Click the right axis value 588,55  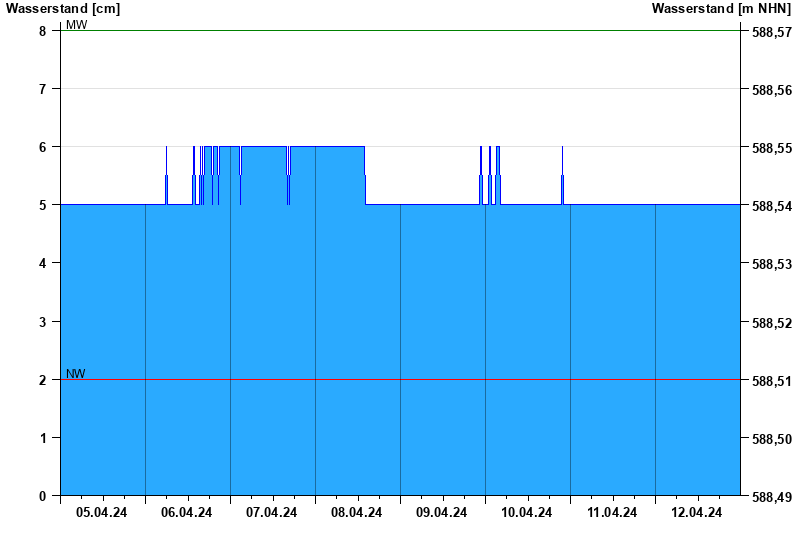click(x=772, y=148)
